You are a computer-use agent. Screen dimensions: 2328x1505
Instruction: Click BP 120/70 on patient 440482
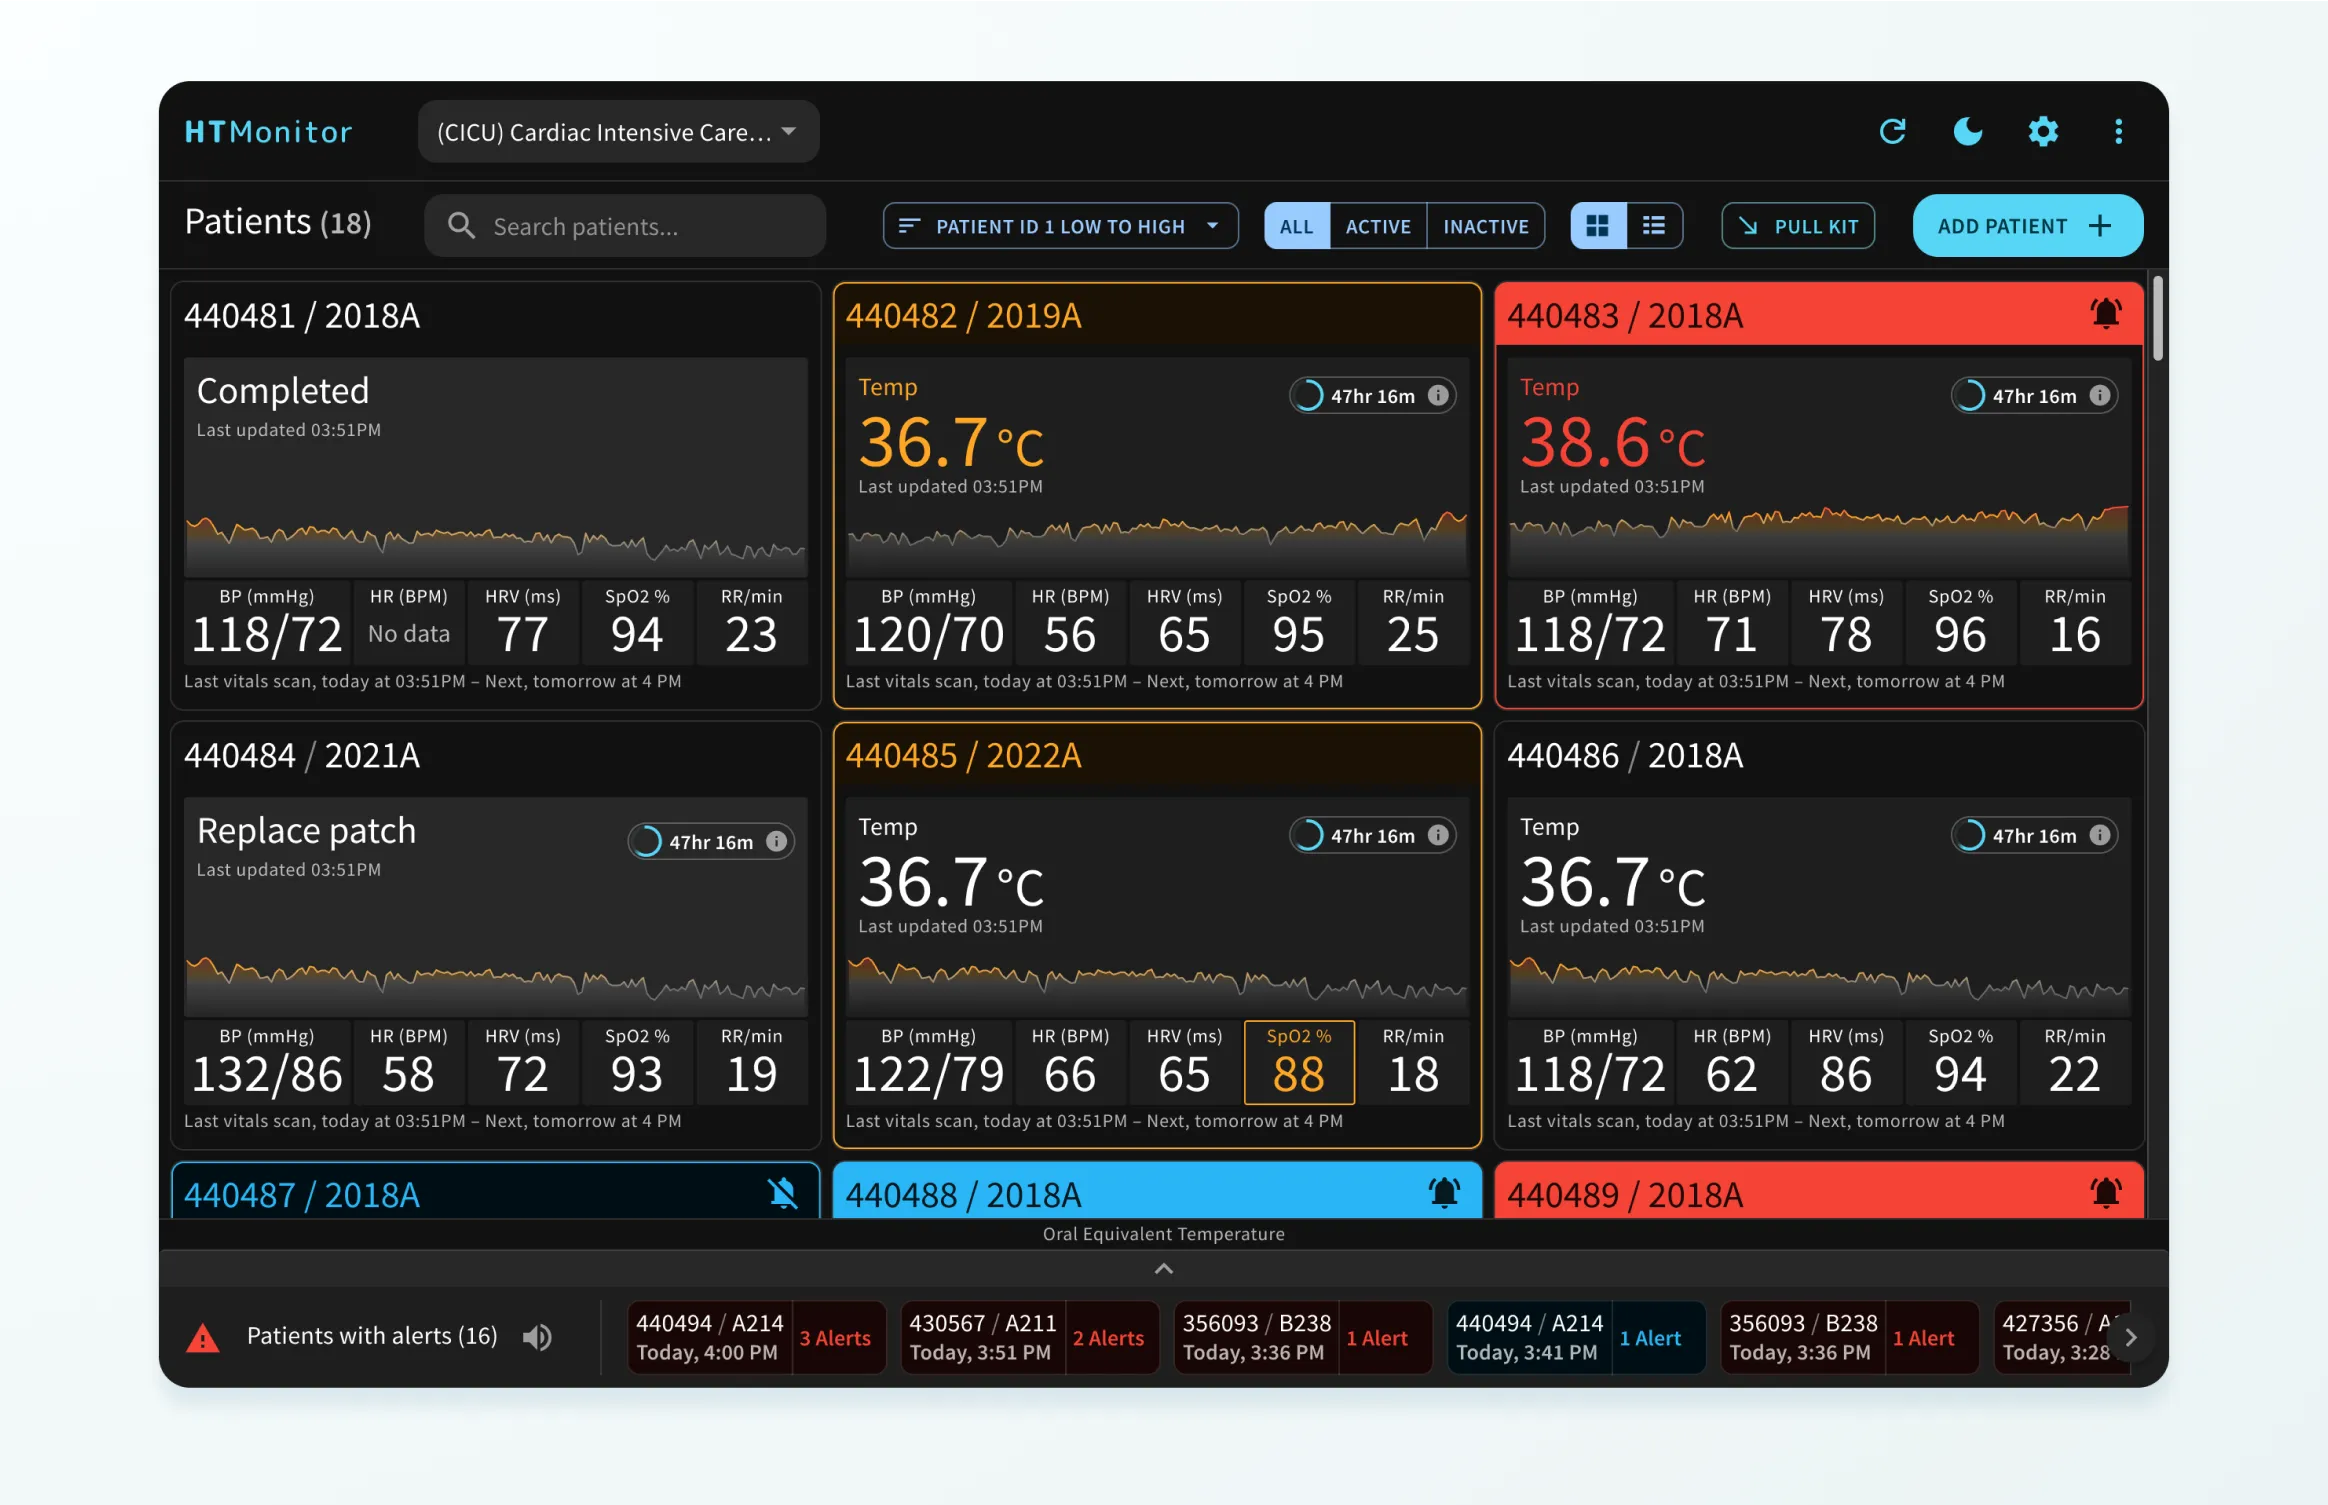coord(928,622)
